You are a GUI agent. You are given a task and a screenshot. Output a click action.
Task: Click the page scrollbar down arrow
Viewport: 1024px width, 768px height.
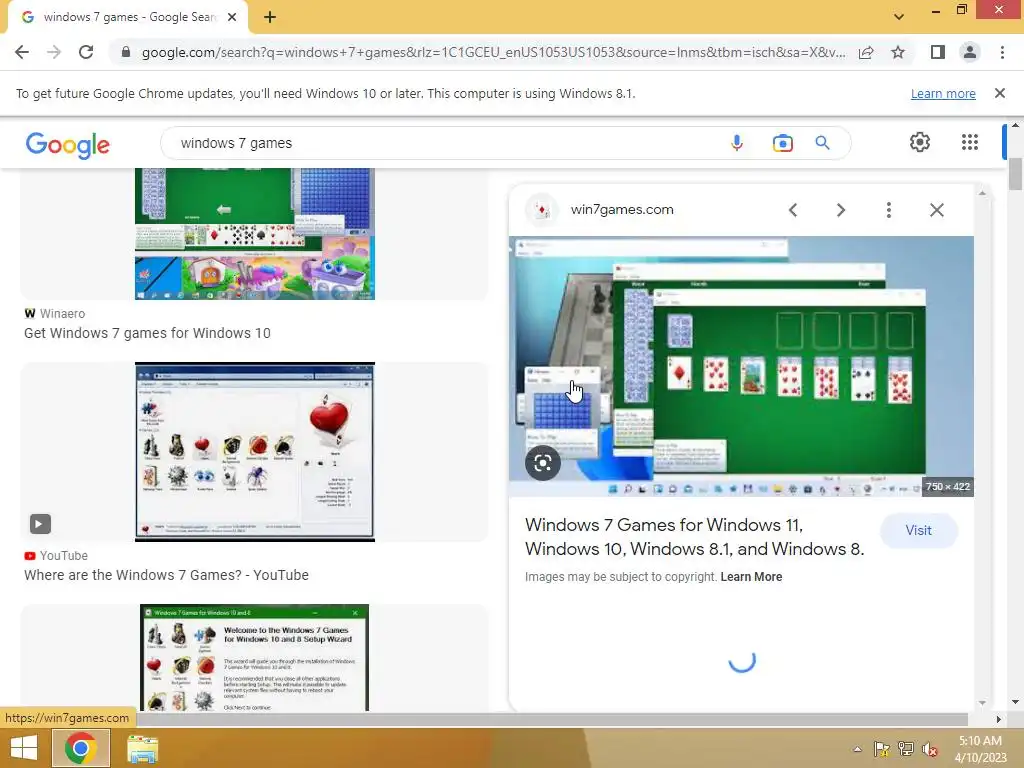pos(1015,702)
